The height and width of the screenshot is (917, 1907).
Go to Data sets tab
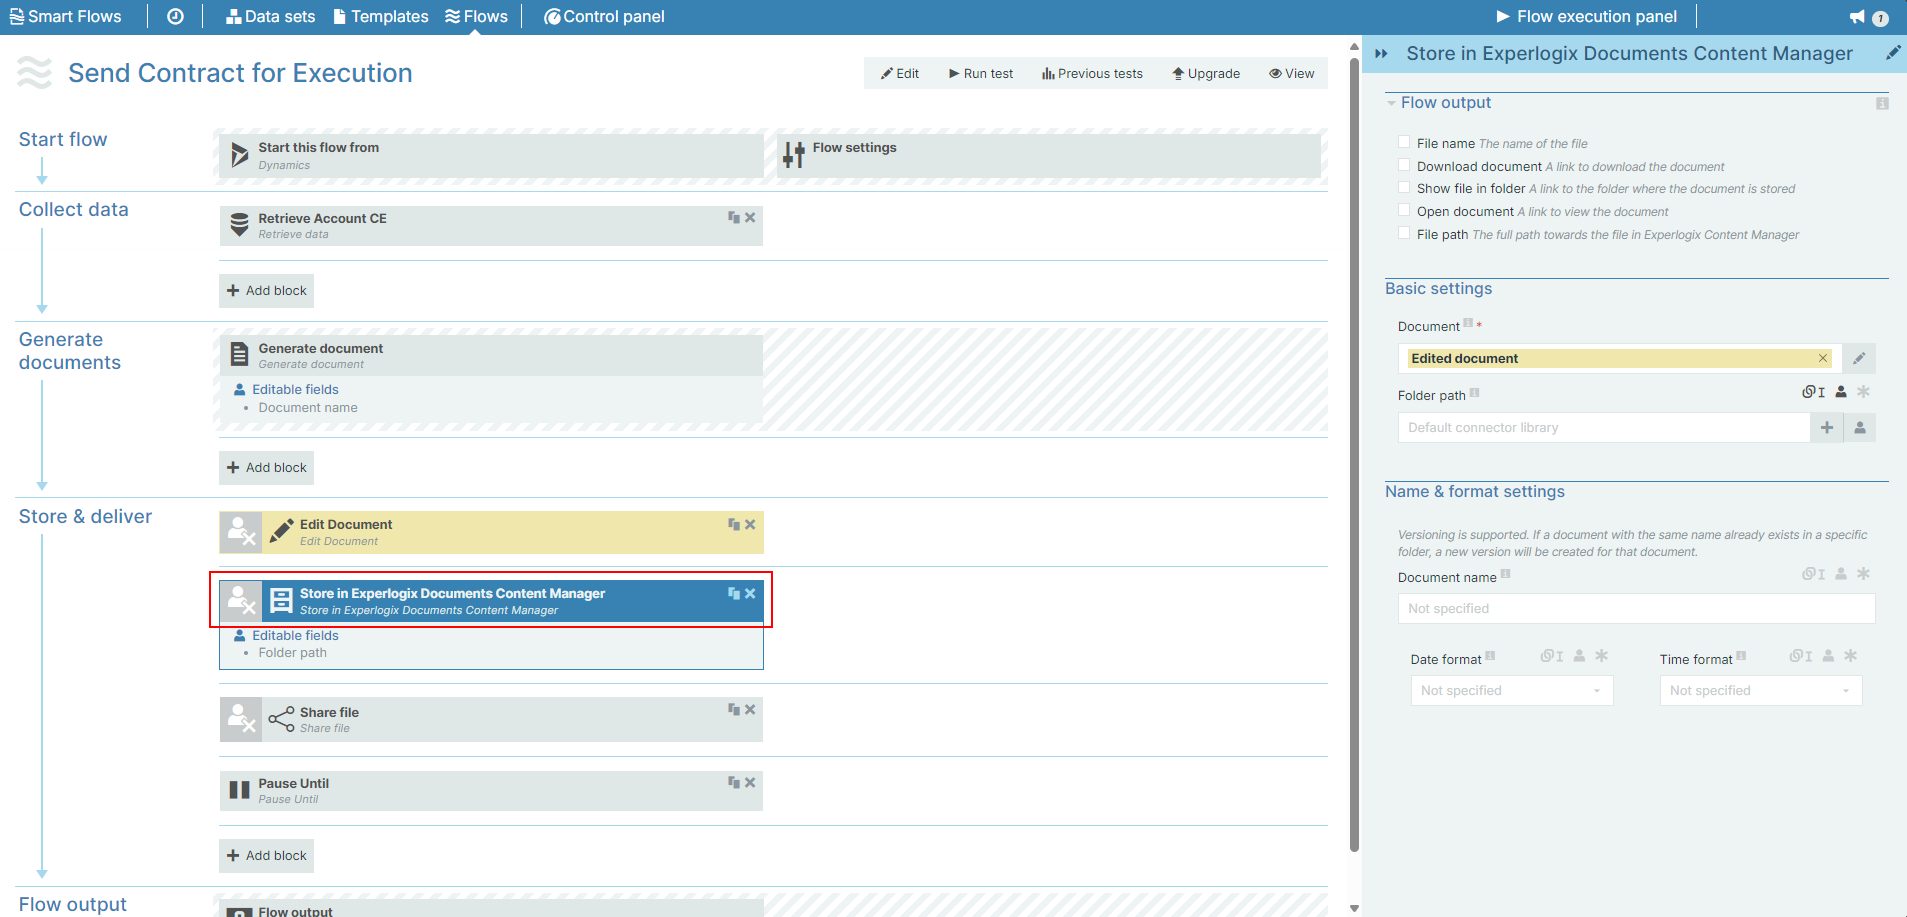pyautogui.click(x=270, y=16)
